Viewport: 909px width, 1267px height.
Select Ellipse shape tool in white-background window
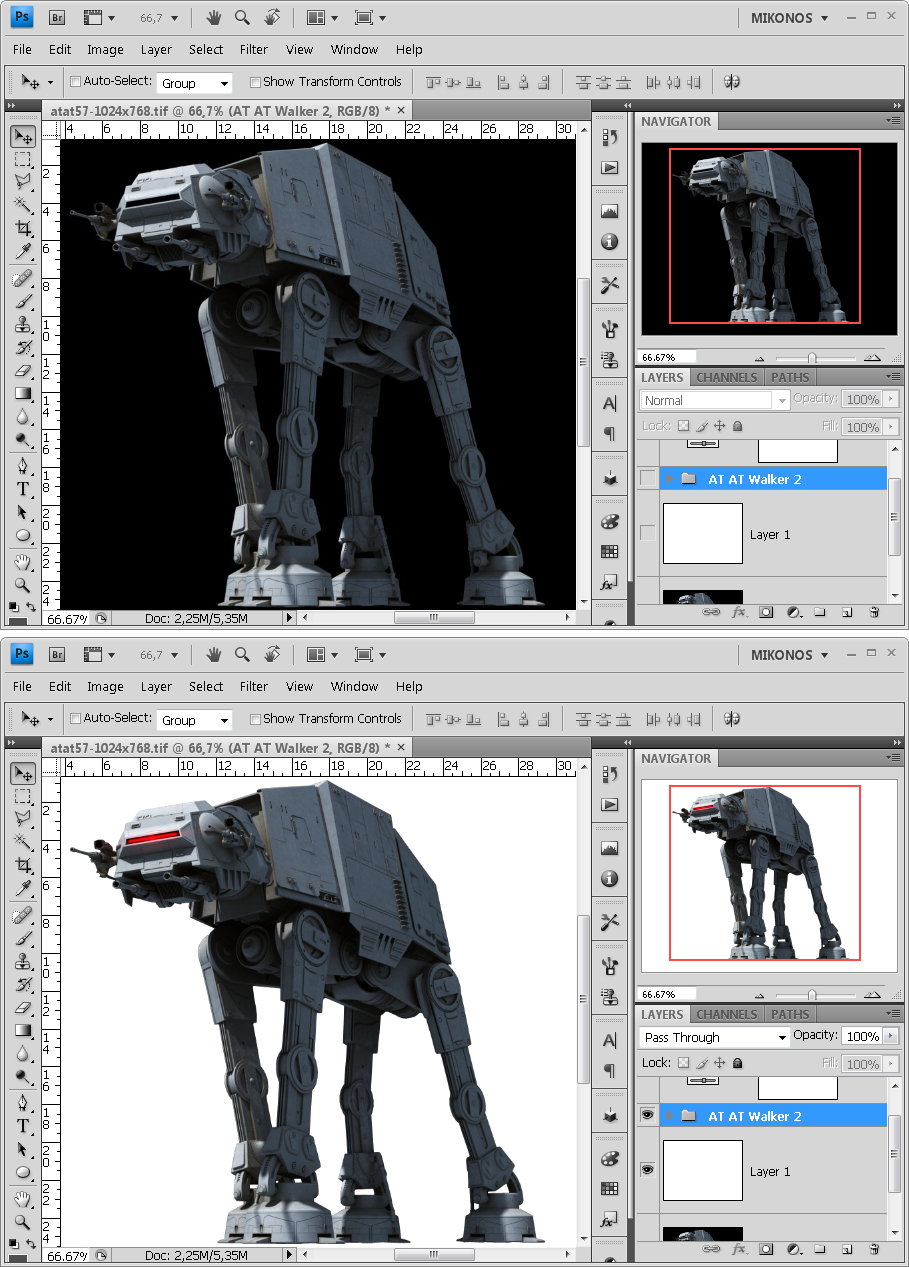(x=23, y=1172)
